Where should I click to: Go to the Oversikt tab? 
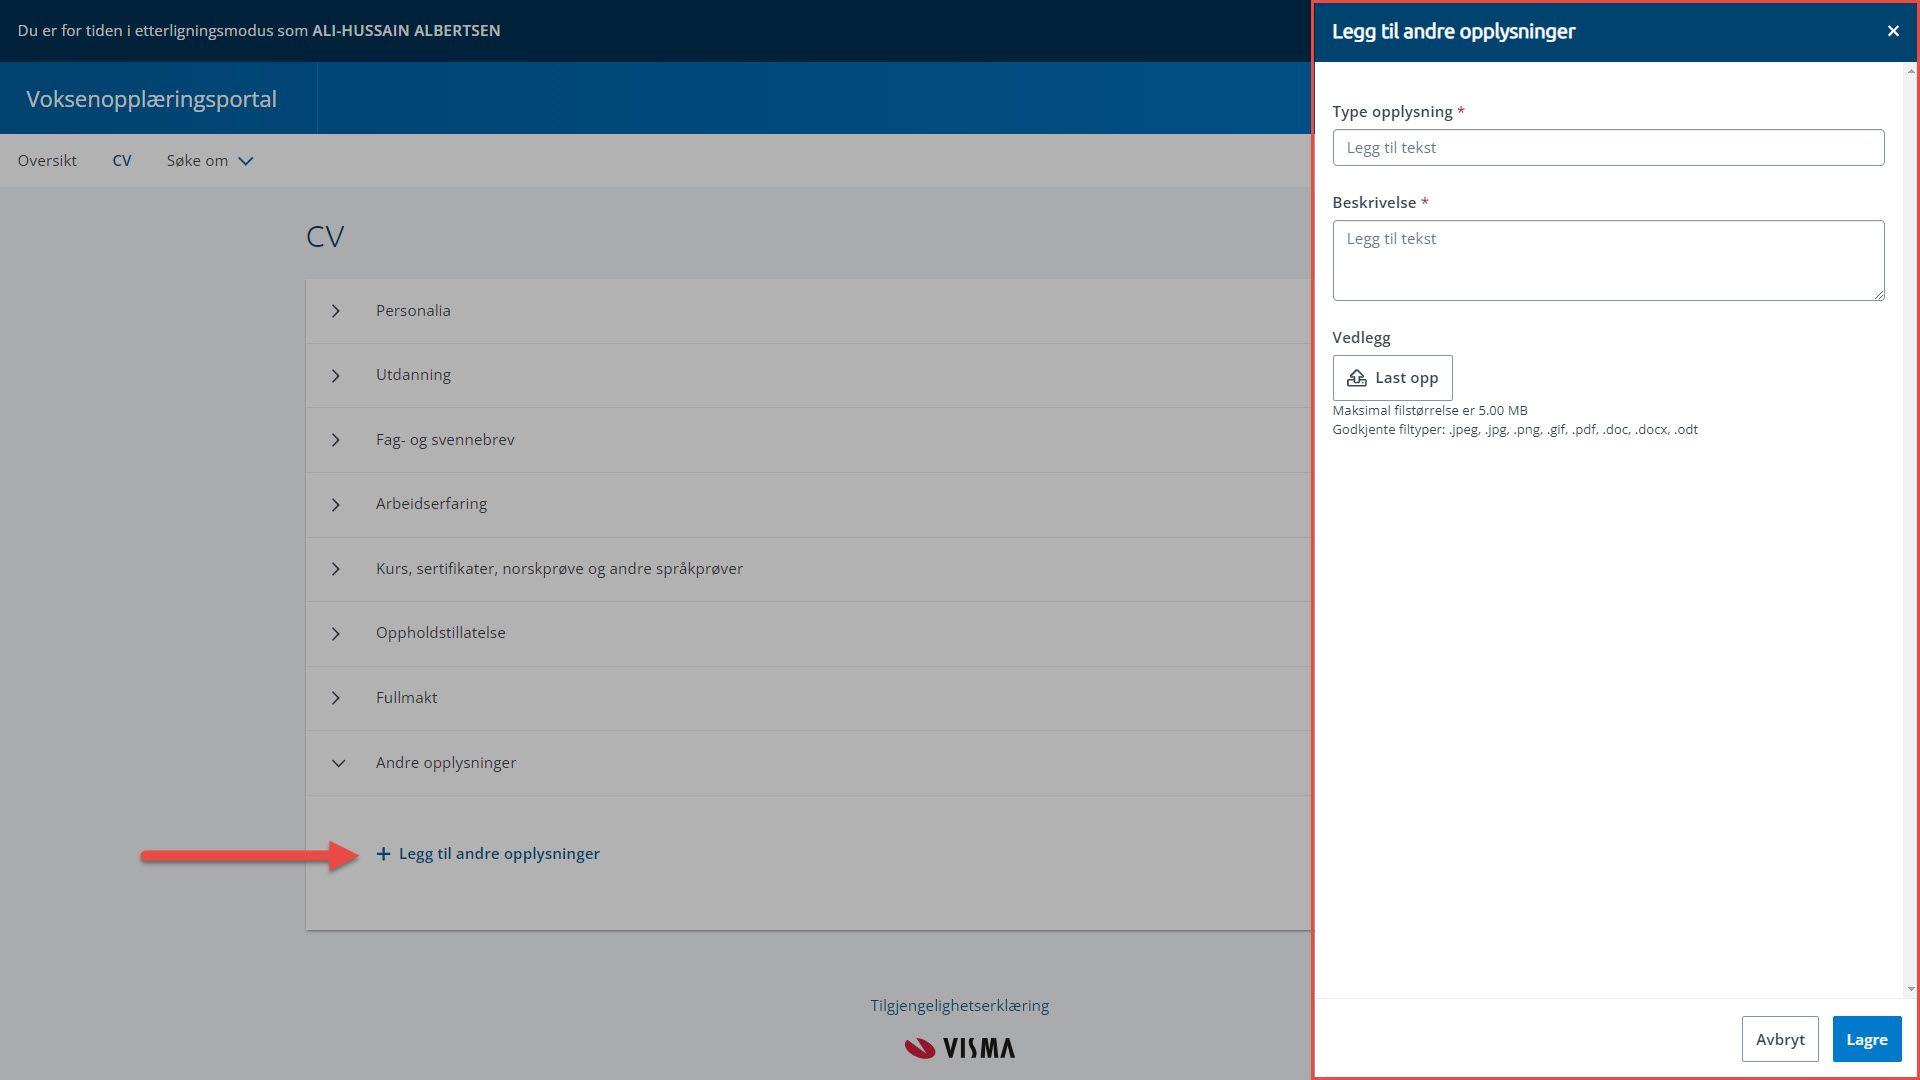click(x=47, y=161)
